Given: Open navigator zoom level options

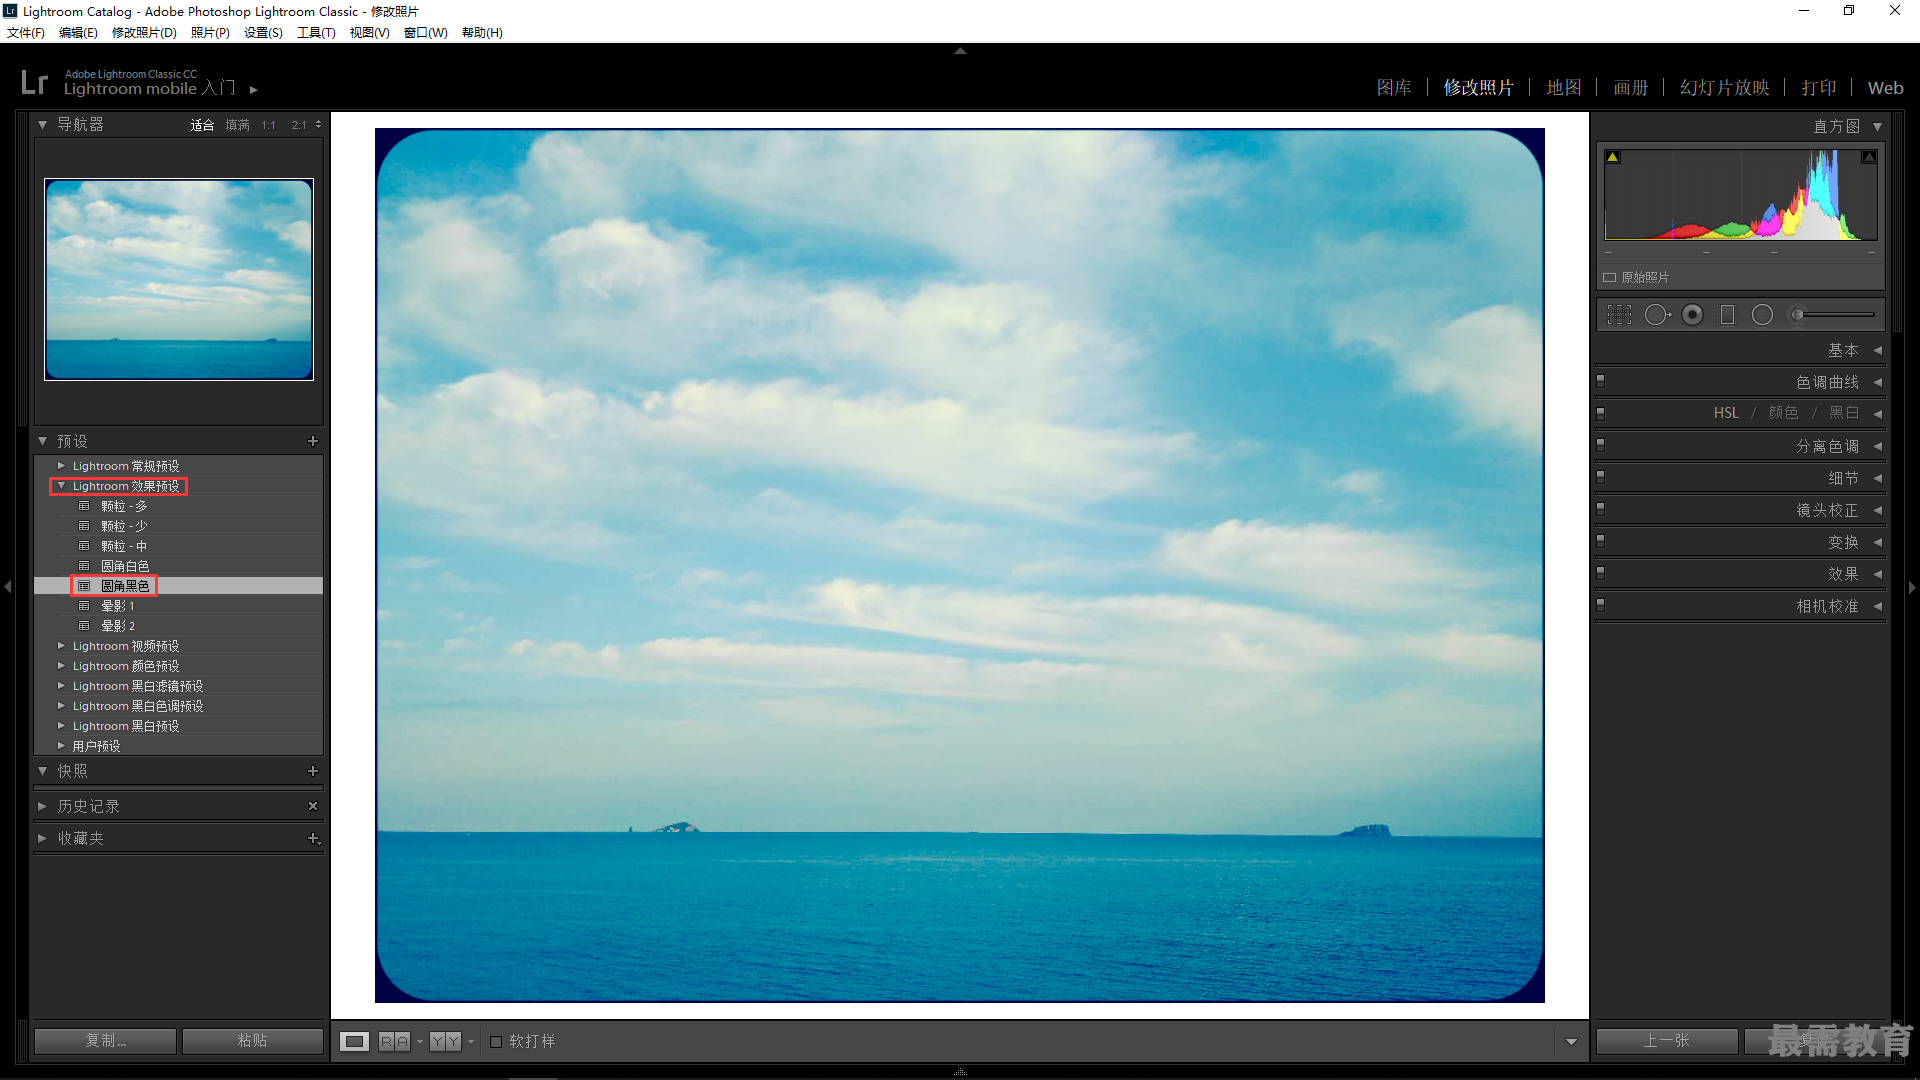Looking at the screenshot, I should coord(319,125).
